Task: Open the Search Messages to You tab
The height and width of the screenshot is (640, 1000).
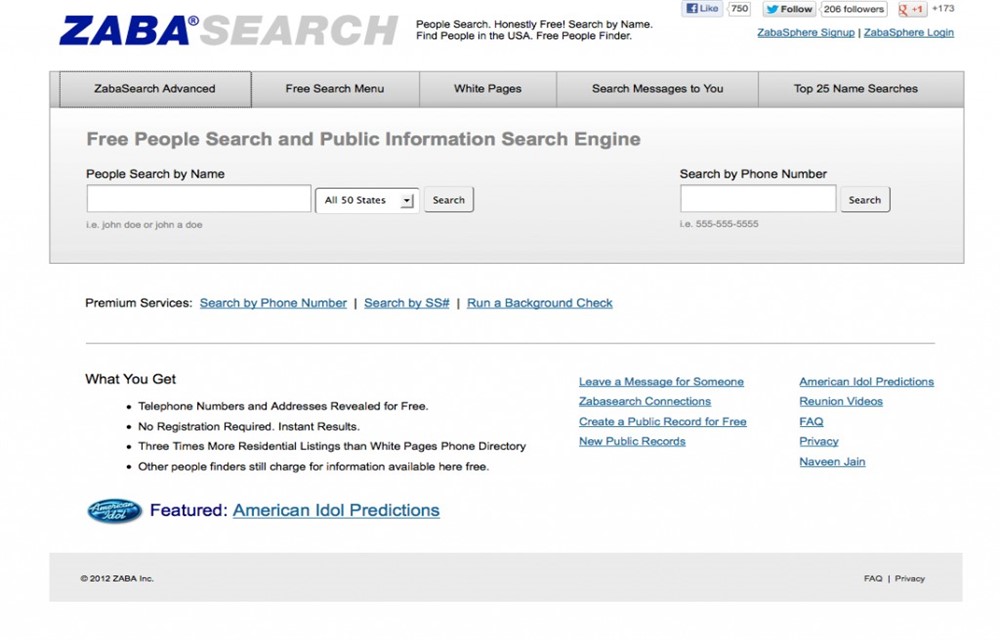Action: [658, 89]
